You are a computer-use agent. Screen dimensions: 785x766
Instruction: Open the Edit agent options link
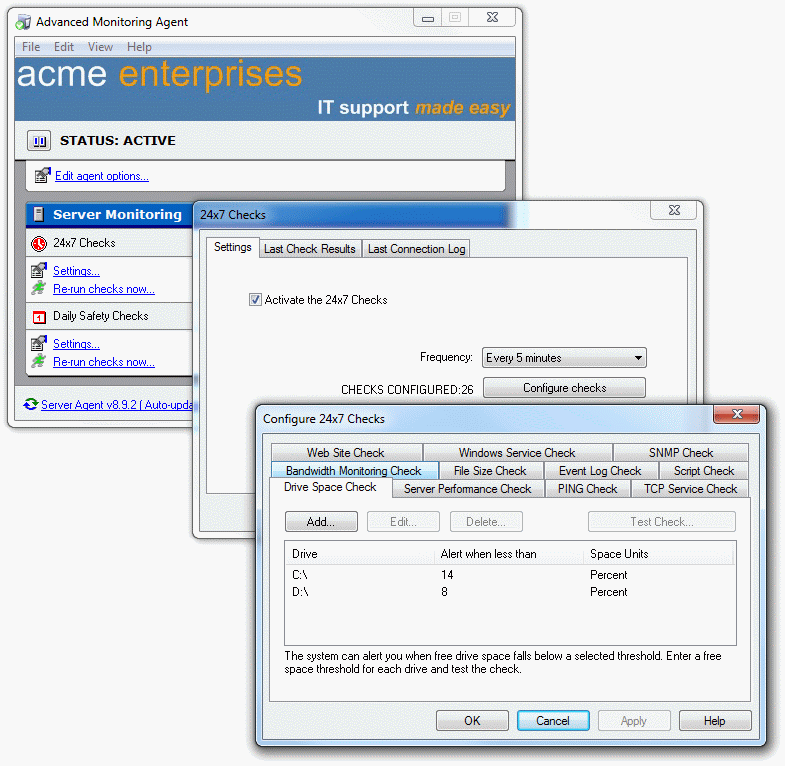[102, 176]
